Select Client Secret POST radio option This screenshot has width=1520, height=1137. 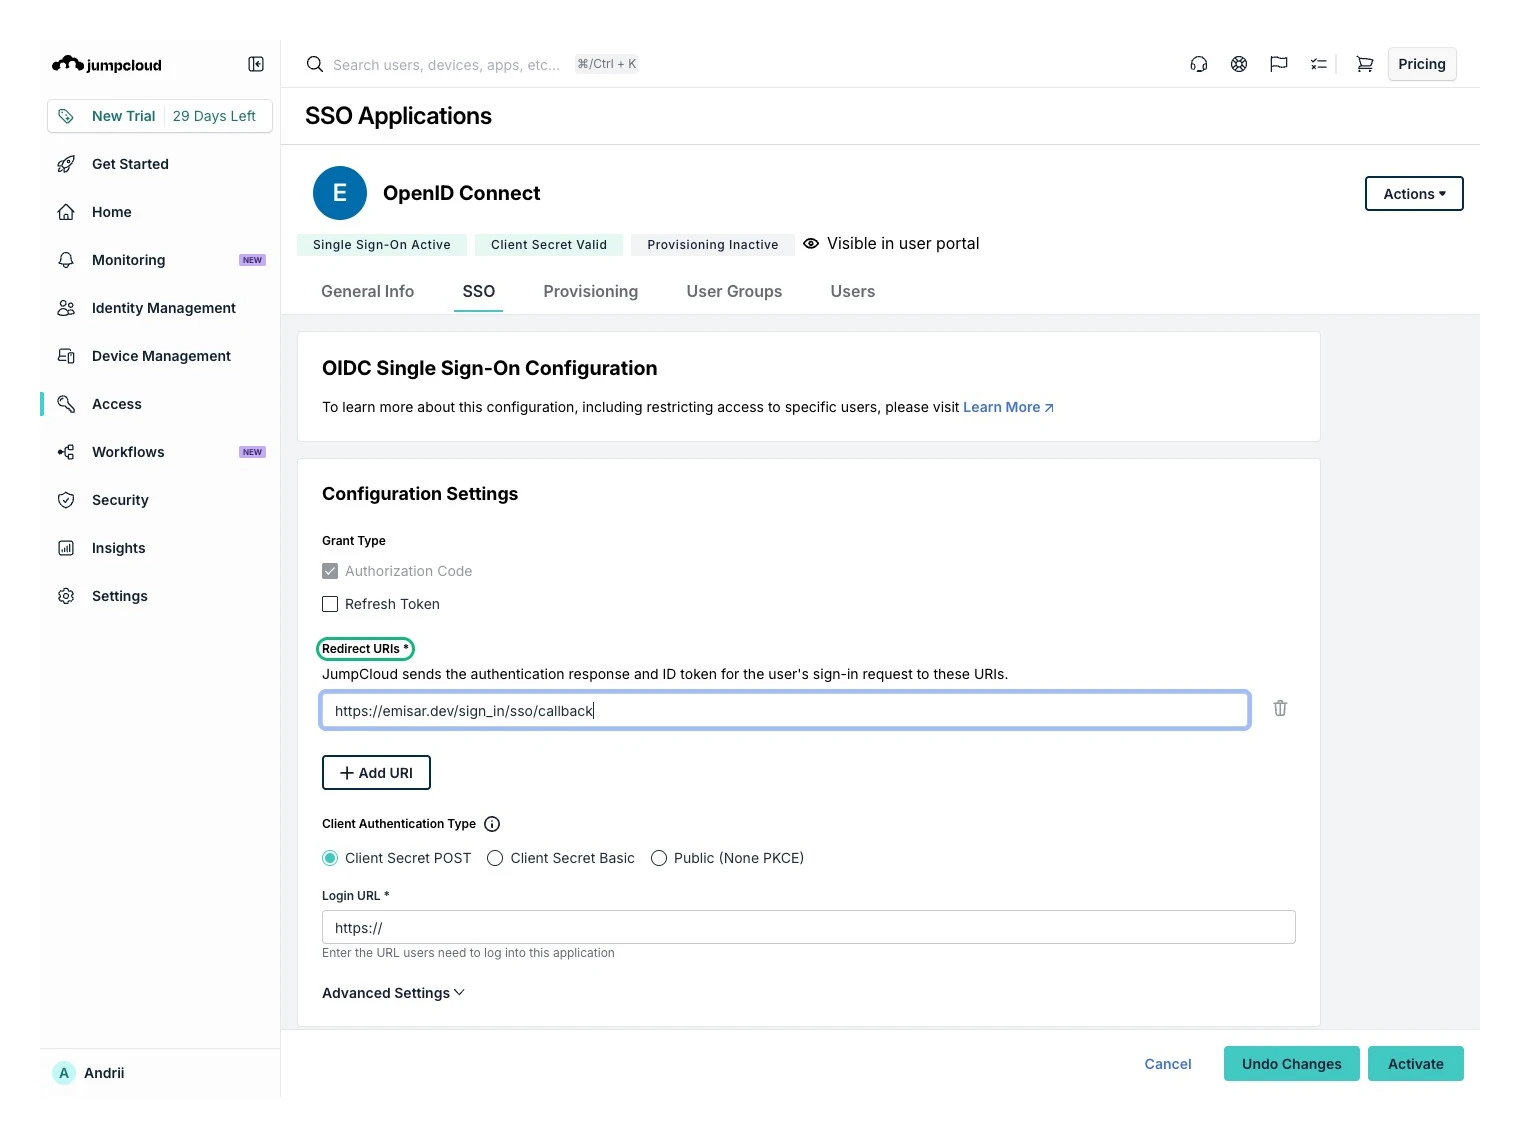pos(330,858)
